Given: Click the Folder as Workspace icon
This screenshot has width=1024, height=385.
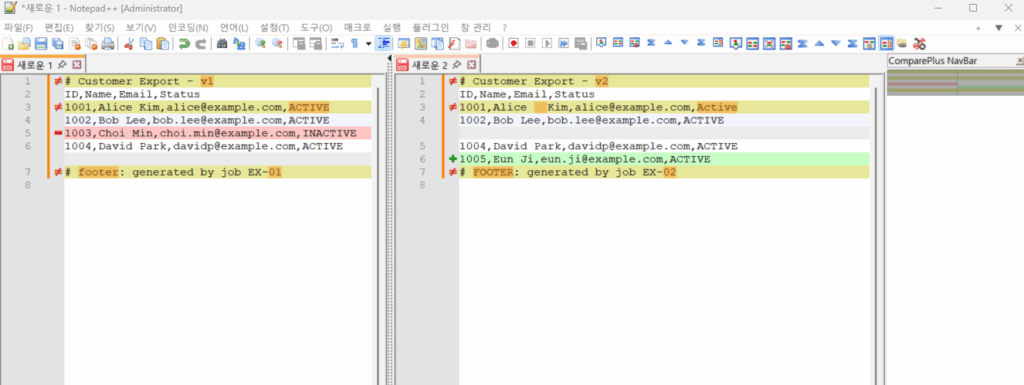Looking at the screenshot, I should 471,44.
